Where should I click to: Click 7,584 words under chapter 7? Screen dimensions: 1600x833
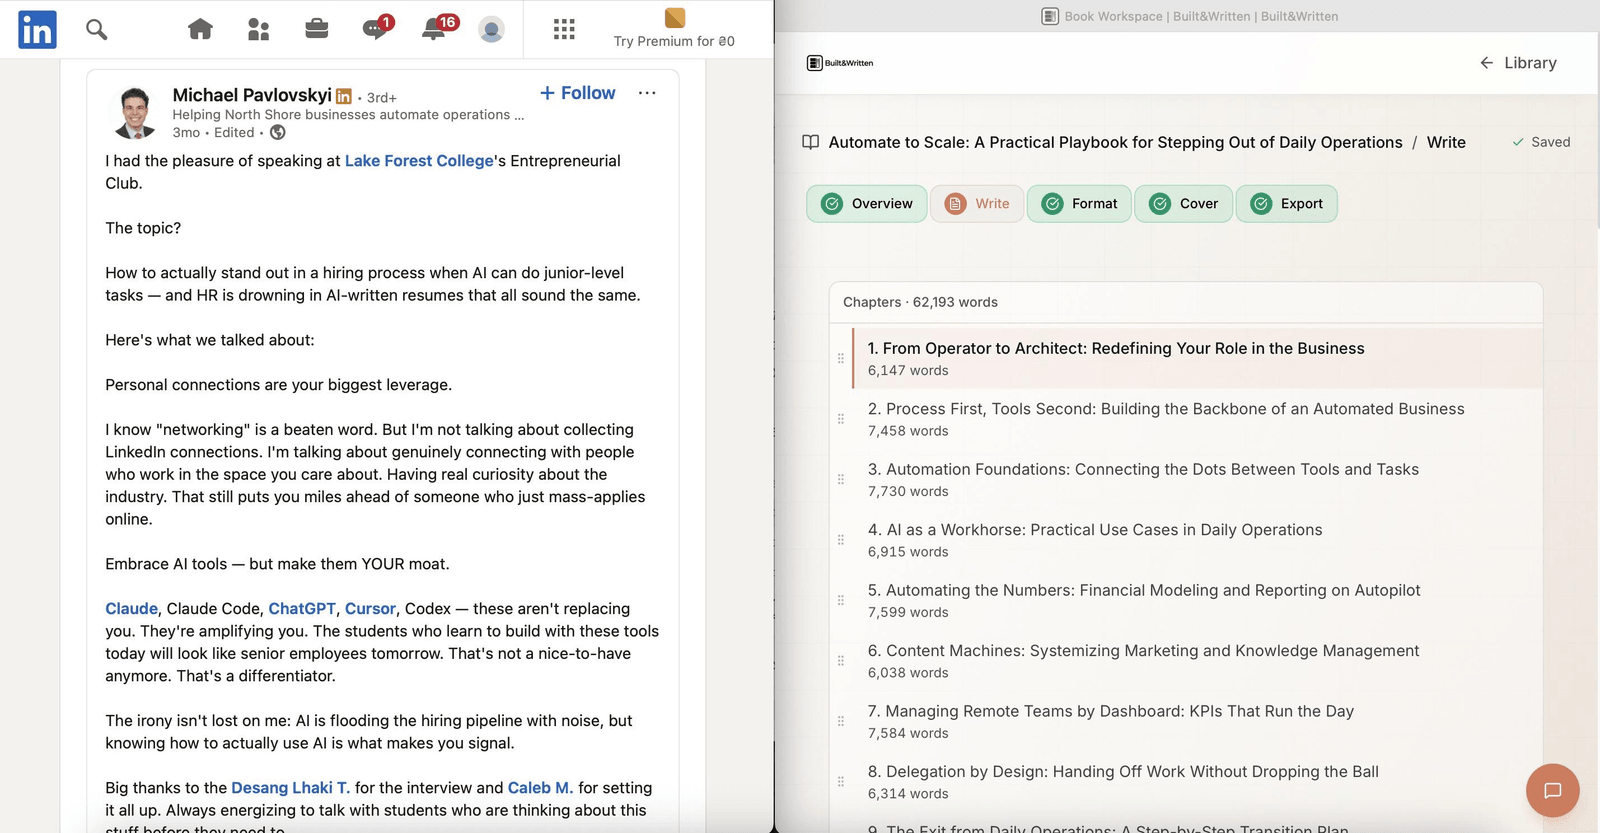(x=908, y=734)
